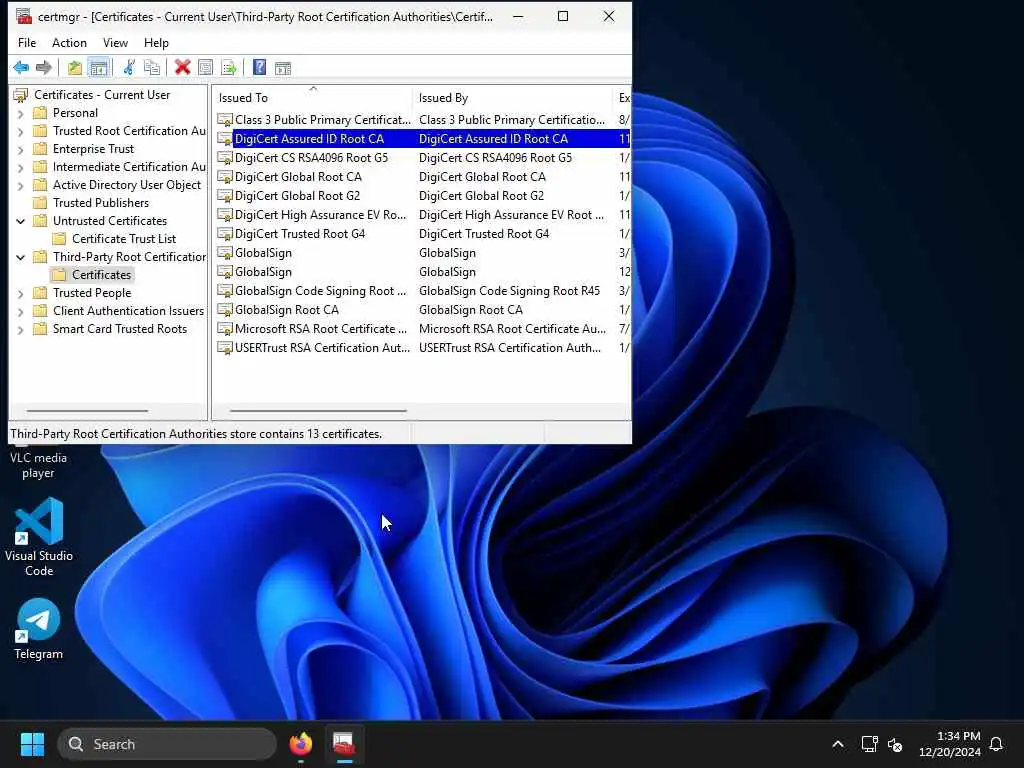Click the tree pane horizontal scrollbar
1024x768 pixels.
tap(88, 411)
